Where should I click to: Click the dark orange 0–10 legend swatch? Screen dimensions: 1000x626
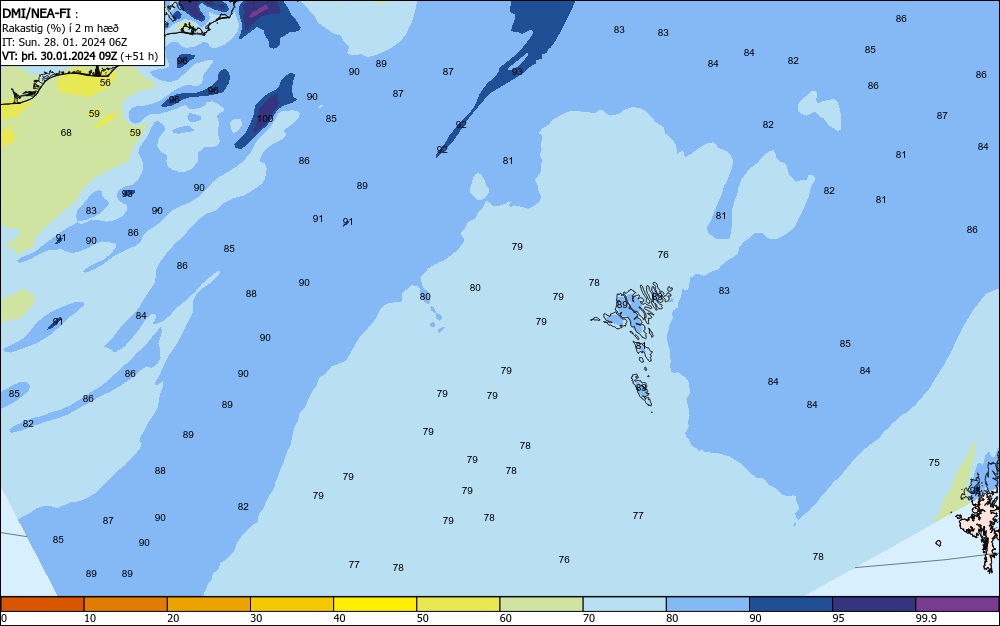(x=42, y=604)
